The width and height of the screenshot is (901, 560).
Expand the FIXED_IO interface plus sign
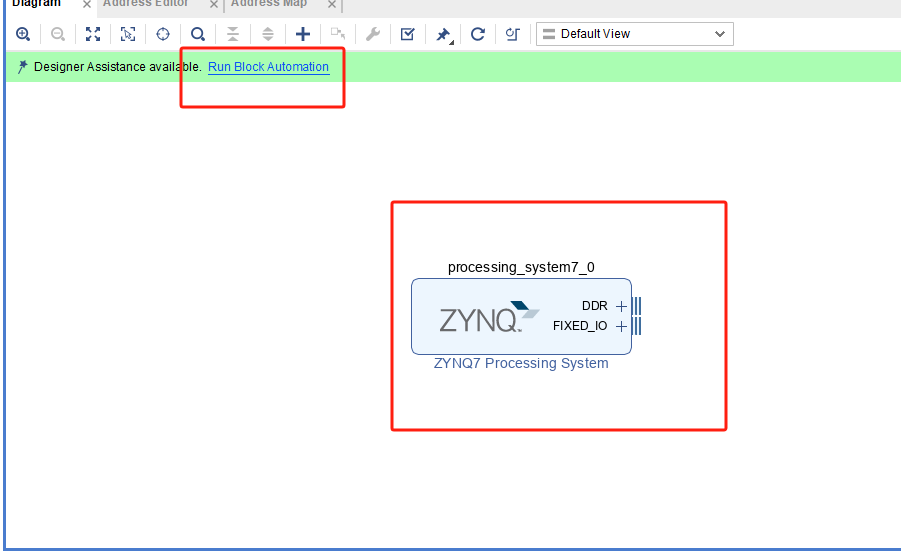[x=621, y=326]
